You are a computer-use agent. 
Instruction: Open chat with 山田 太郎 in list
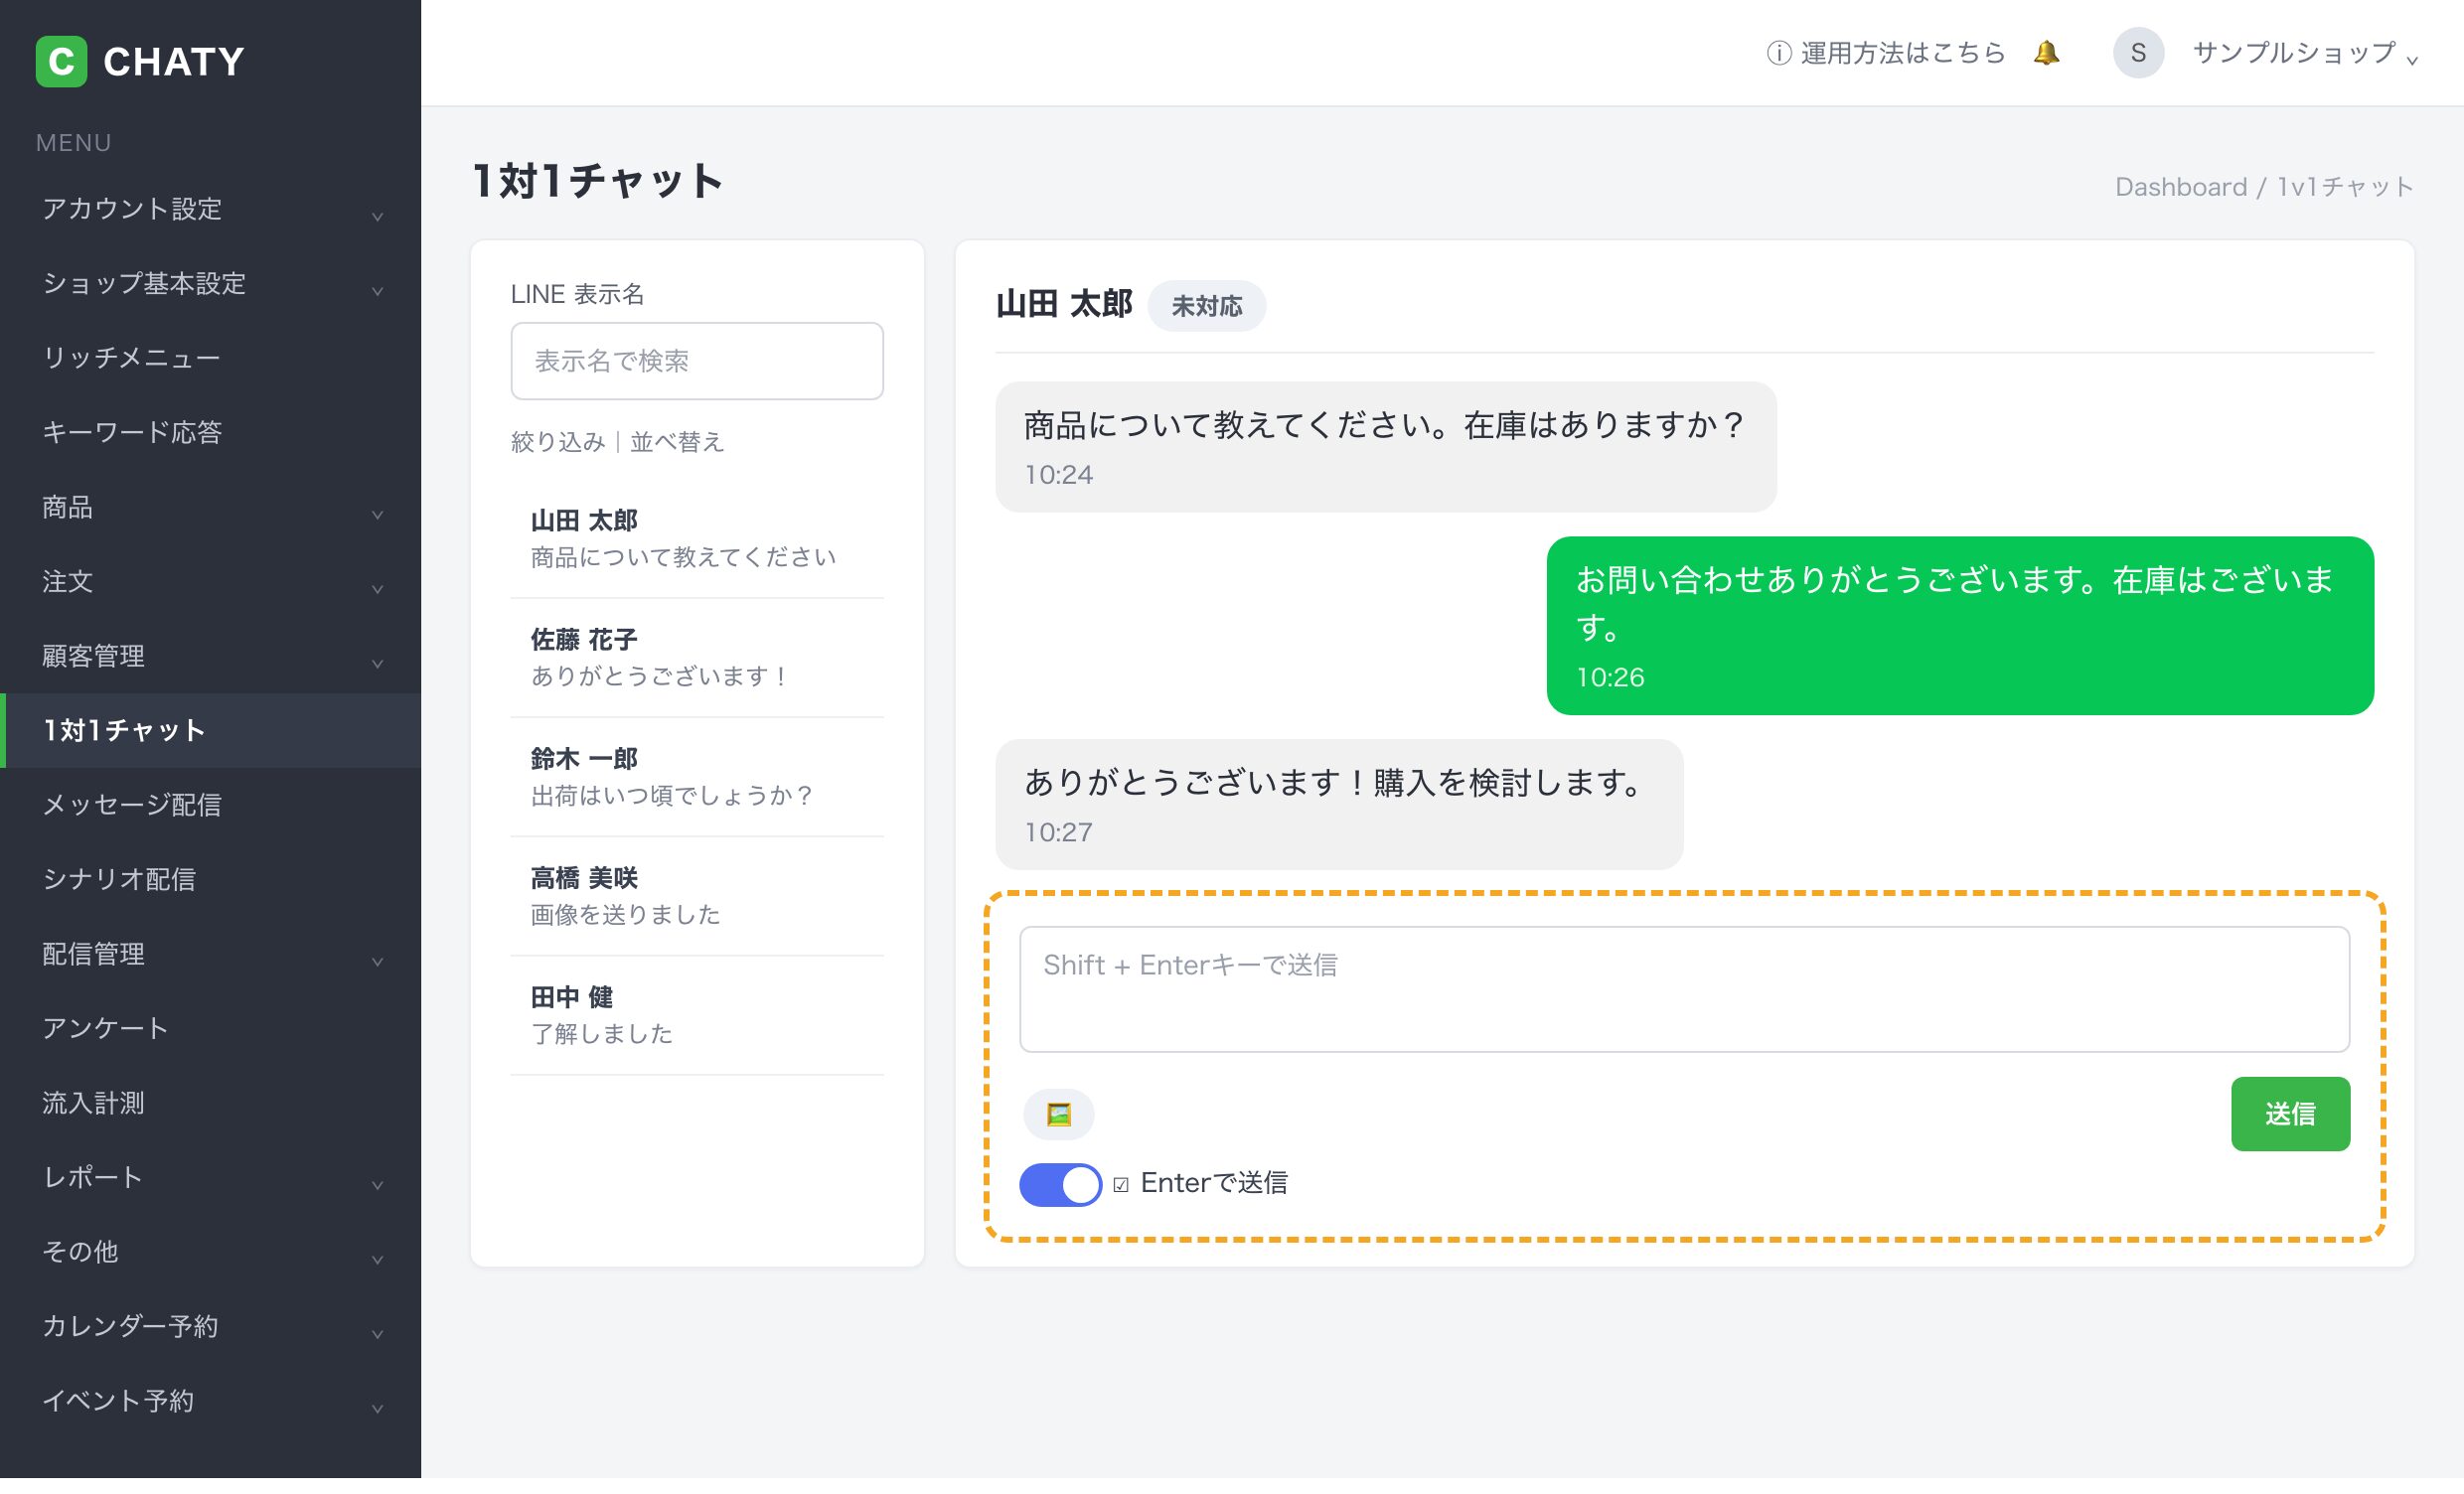[697, 539]
